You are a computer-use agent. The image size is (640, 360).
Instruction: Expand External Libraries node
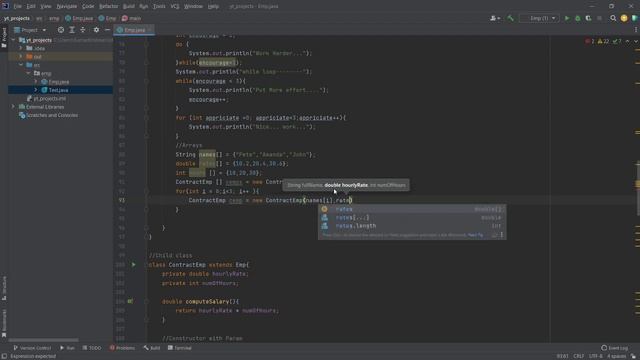[x=13, y=107]
